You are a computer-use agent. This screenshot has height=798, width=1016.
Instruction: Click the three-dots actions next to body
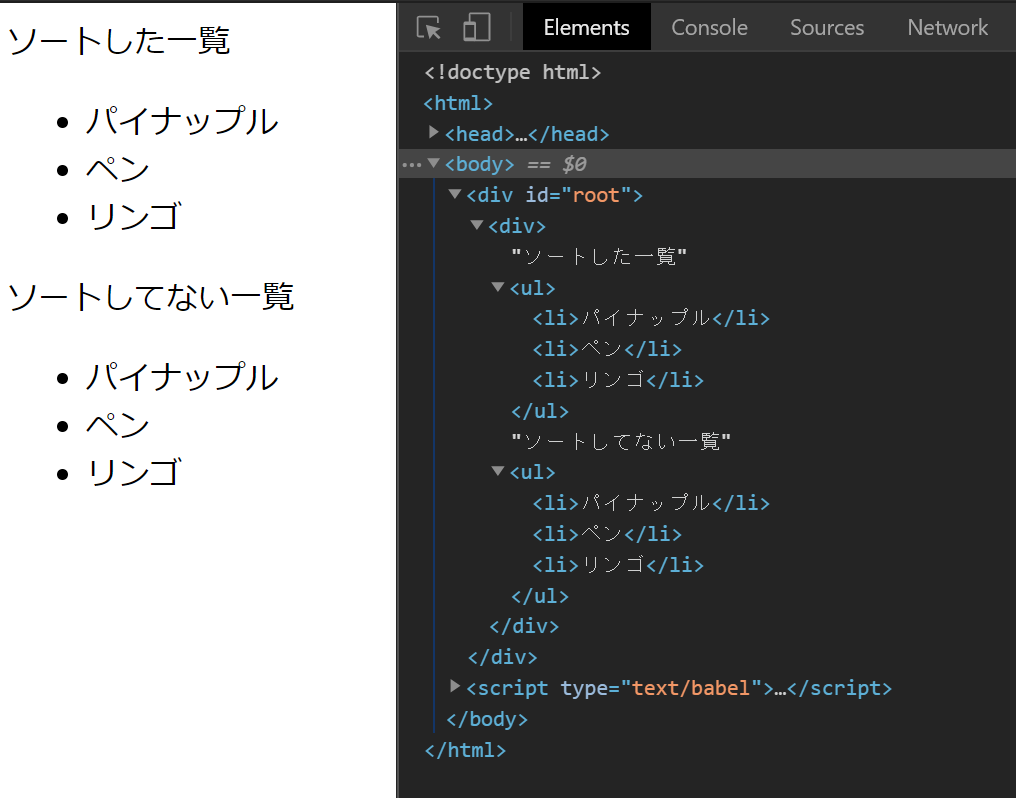pyautogui.click(x=411, y=165)
